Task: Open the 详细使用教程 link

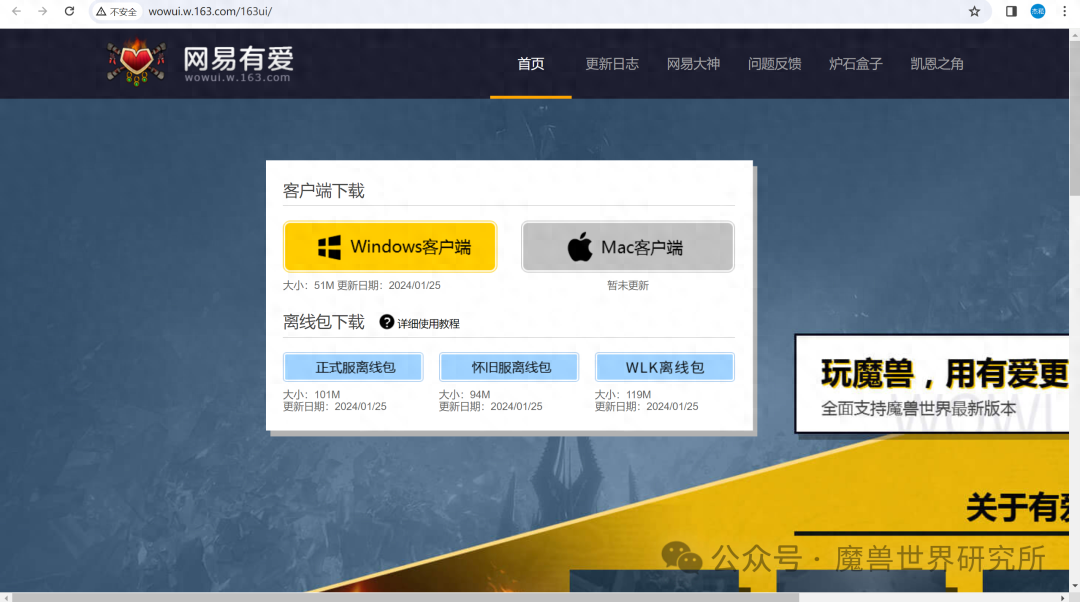Action: [428, 322]
